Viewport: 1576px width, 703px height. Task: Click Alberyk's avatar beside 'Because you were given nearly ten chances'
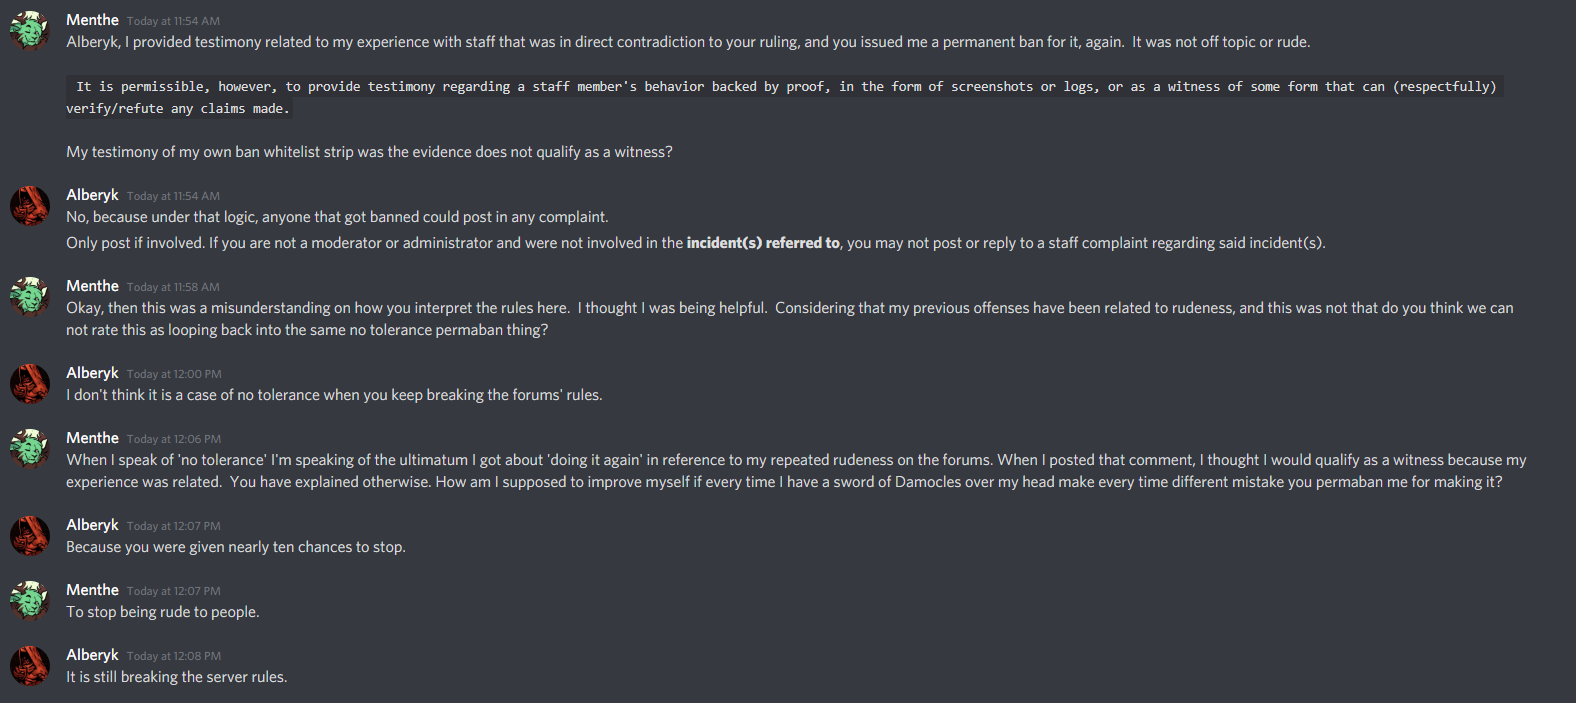click(29, 535)
